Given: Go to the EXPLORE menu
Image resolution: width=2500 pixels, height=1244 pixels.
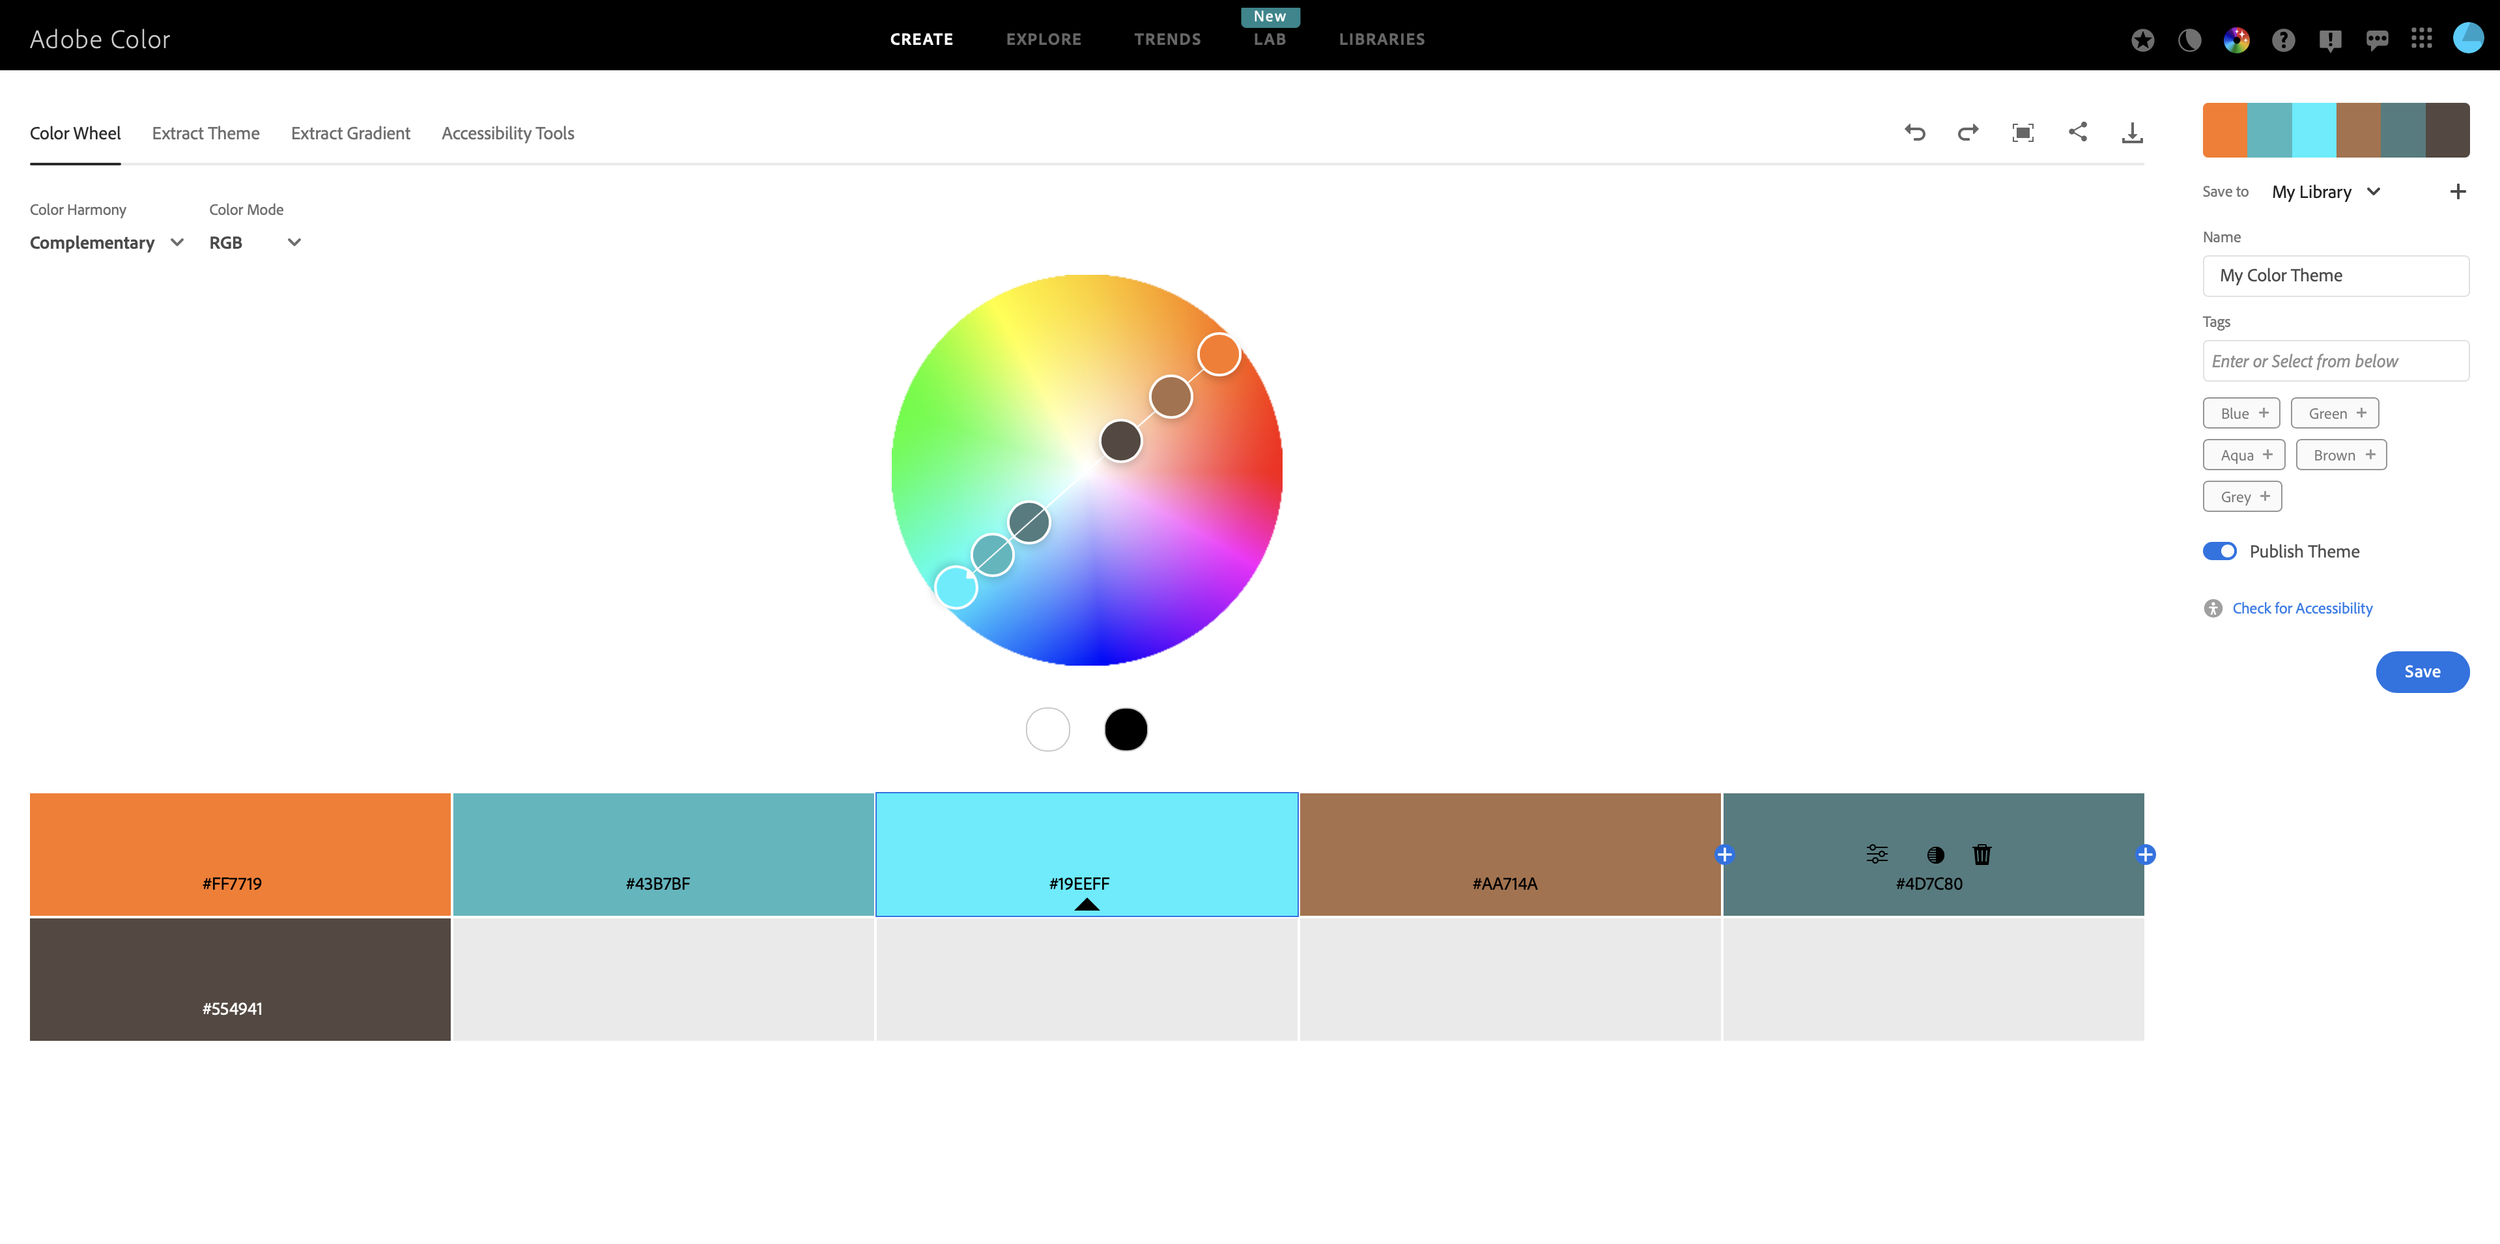Looking at the screenshot, I should (x=1043, y=39).
